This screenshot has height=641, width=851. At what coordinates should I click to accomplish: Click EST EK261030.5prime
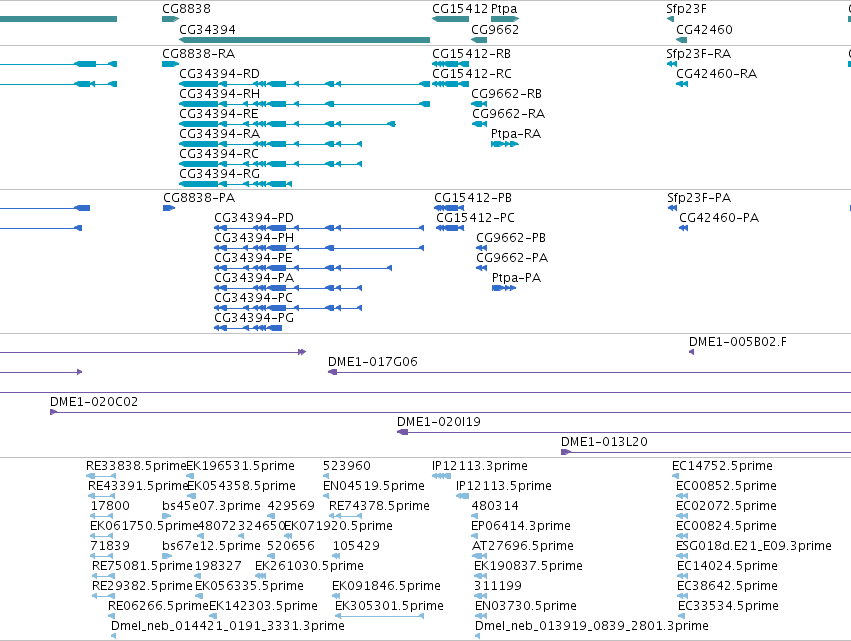tap(309, 566)
